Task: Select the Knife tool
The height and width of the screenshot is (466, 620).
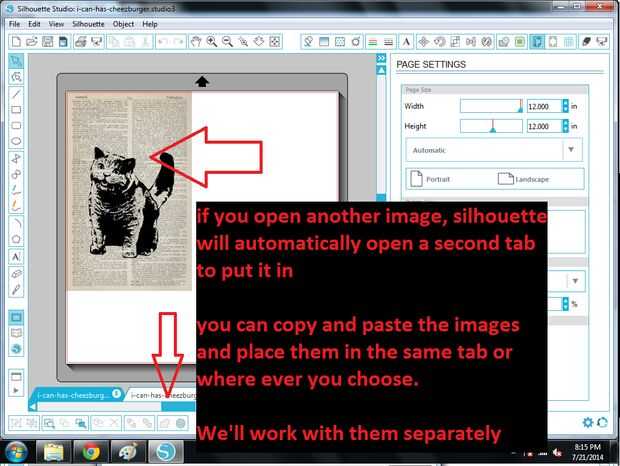Action: pos(16,290)
